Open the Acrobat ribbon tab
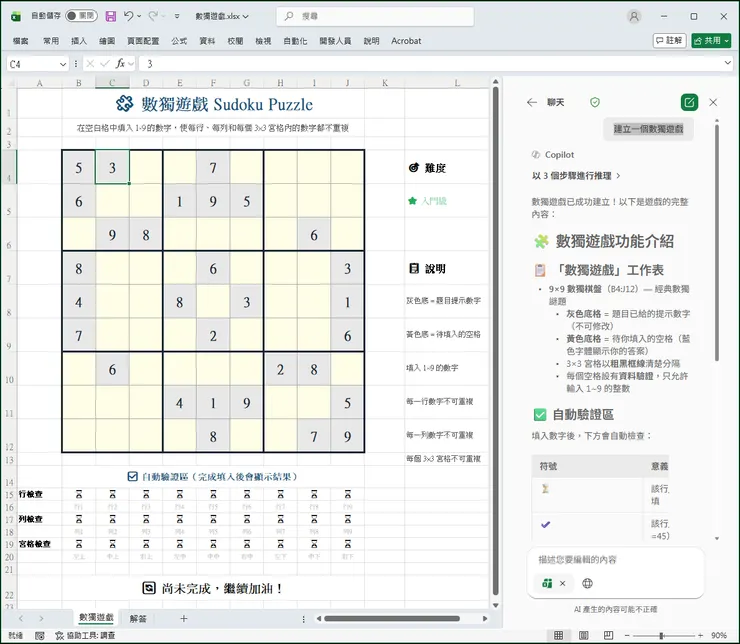Viewport: 740px width, 644px height. [406, 41]
